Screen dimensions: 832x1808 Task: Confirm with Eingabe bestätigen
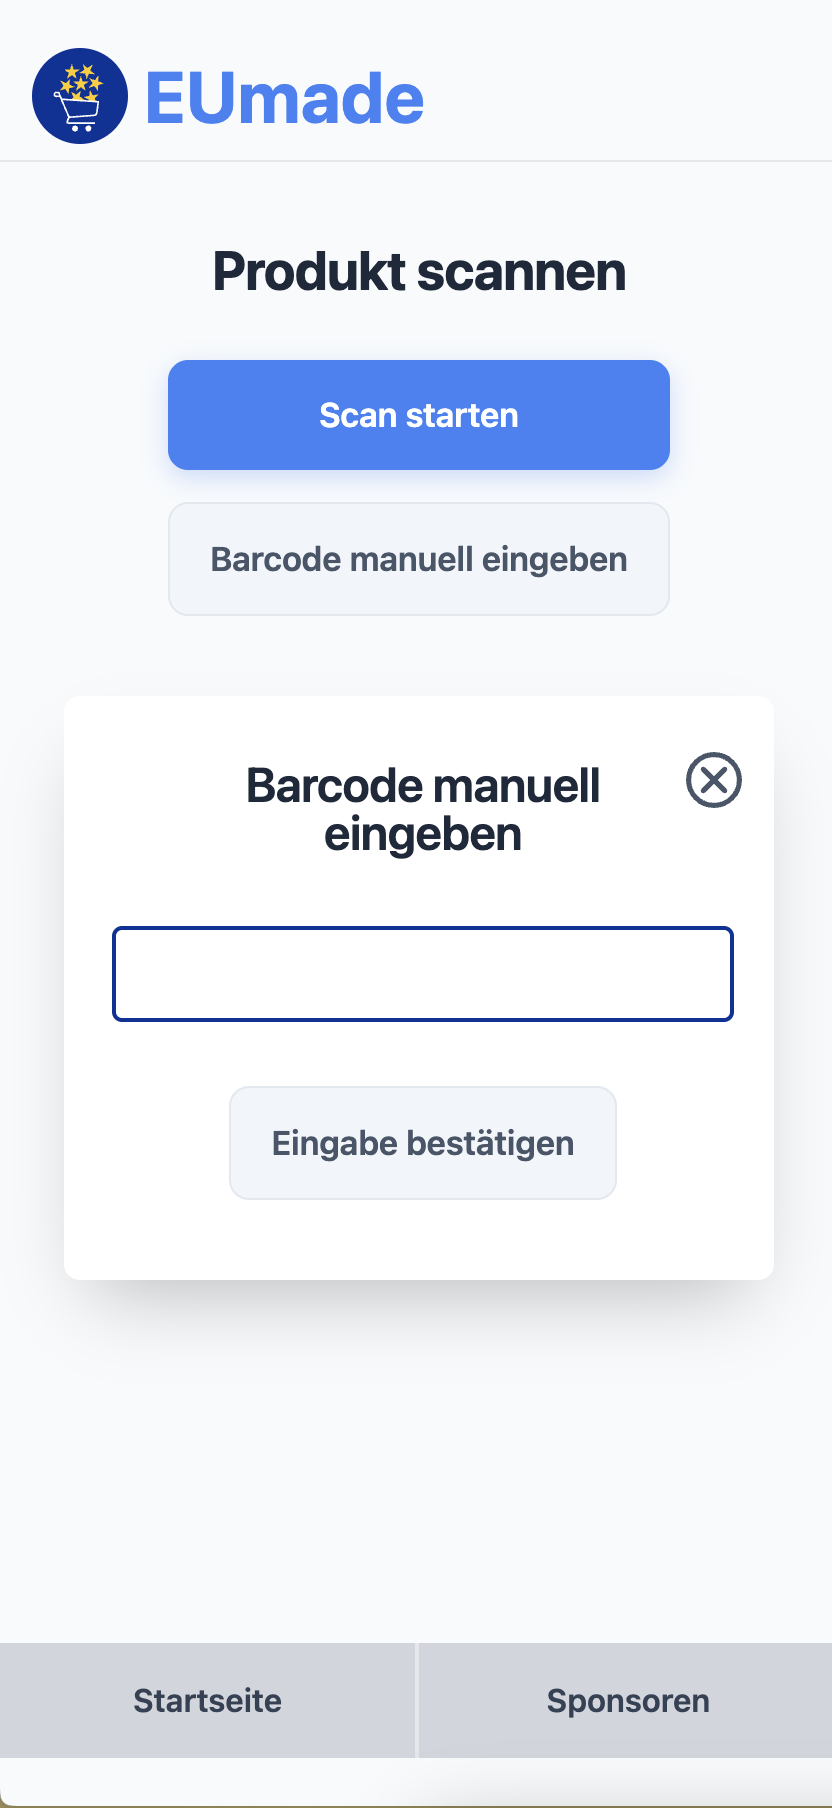(x=422, y=1142)
